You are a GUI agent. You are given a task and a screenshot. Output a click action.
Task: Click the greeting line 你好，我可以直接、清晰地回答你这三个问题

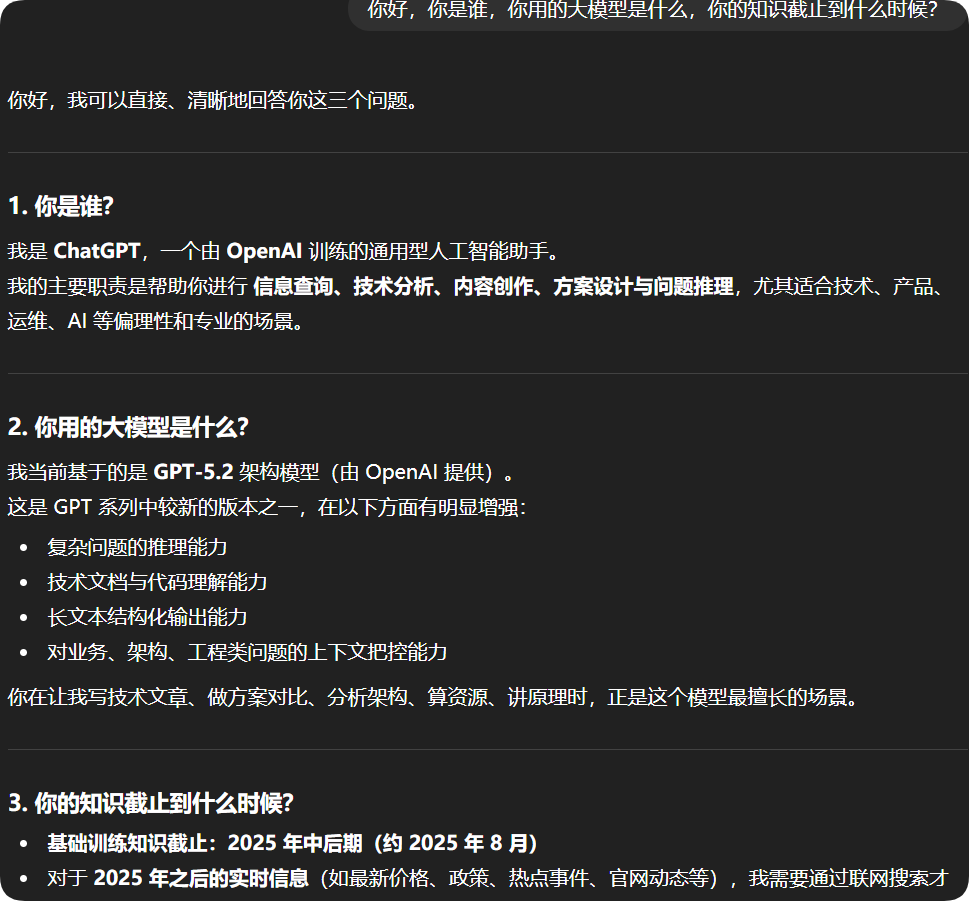click(213, 100)
